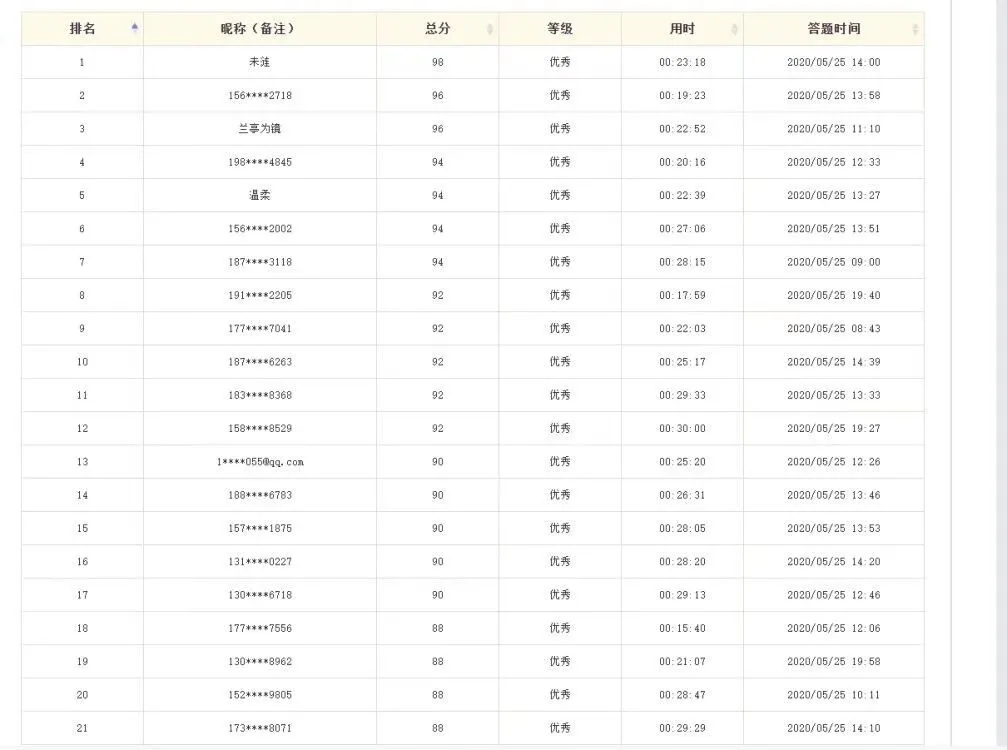The height and width of the screenshot is (750, 1007).
Task: Click the score 98 in the first row
Action: tap(437, 62)
